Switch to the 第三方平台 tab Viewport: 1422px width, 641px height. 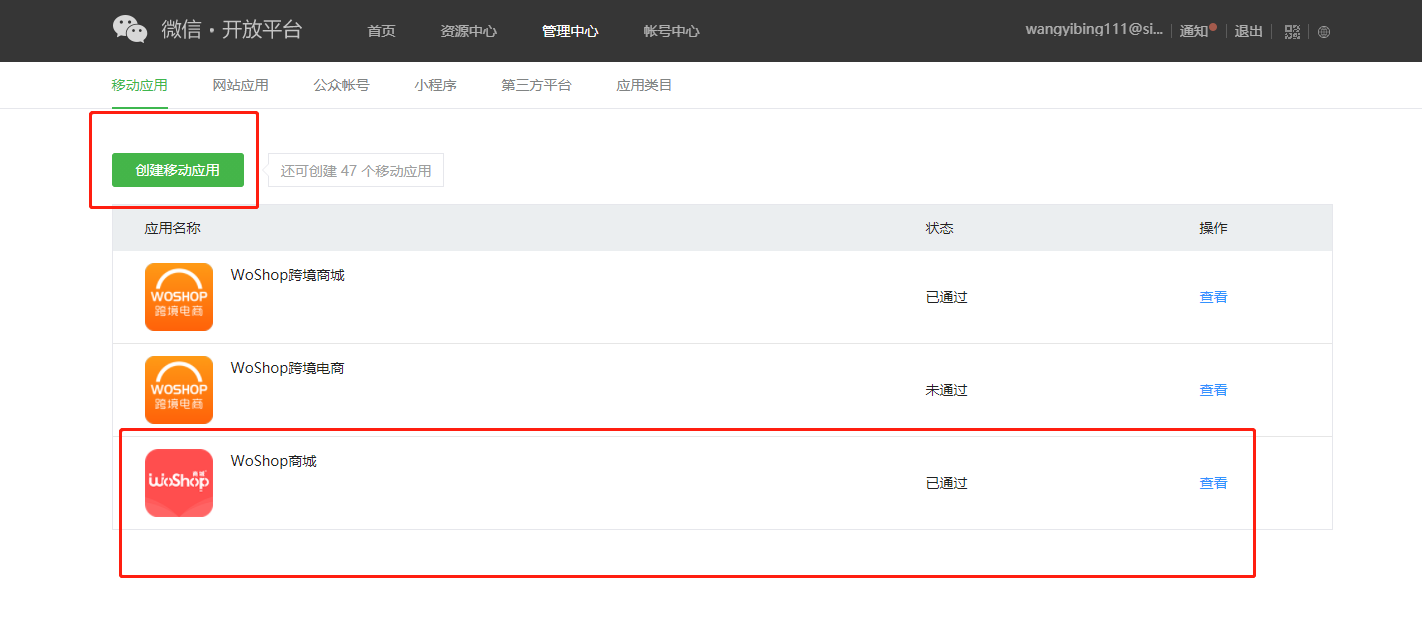coord(537,85)
